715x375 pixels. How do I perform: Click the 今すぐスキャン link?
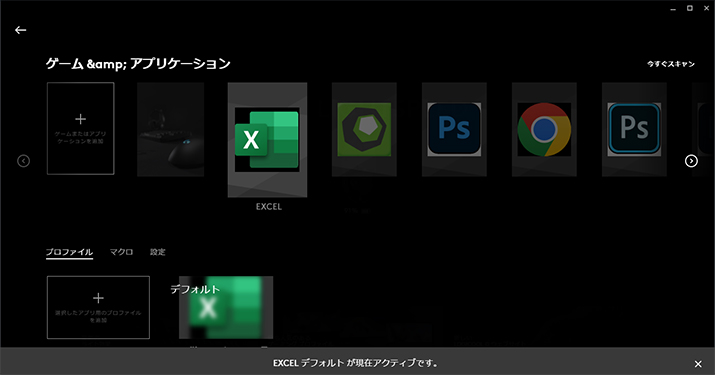[671, 64]
